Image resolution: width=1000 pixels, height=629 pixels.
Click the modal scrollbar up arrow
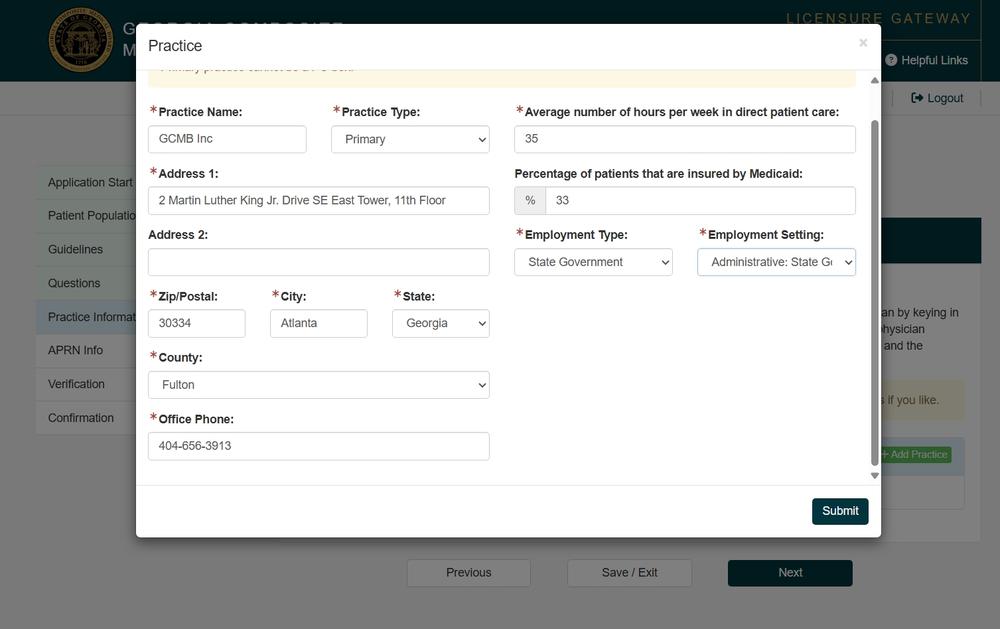(x=875, y=80)
